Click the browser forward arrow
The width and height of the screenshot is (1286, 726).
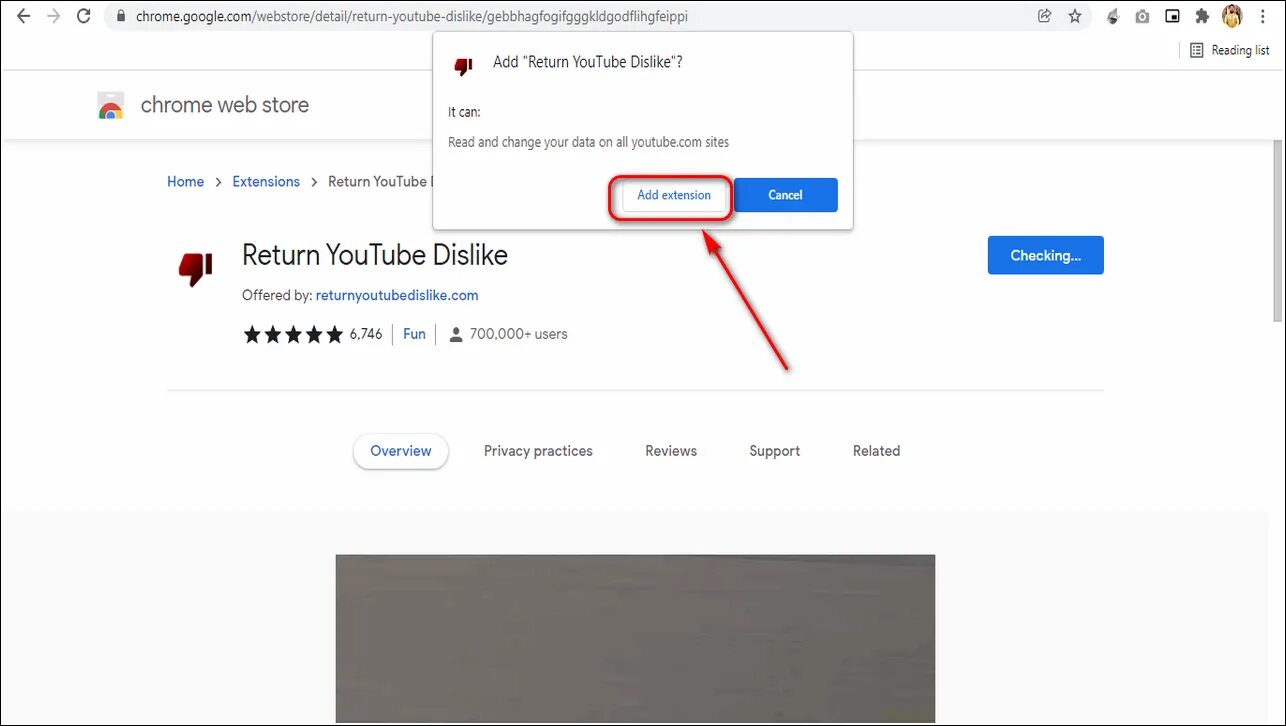[54, 16]
